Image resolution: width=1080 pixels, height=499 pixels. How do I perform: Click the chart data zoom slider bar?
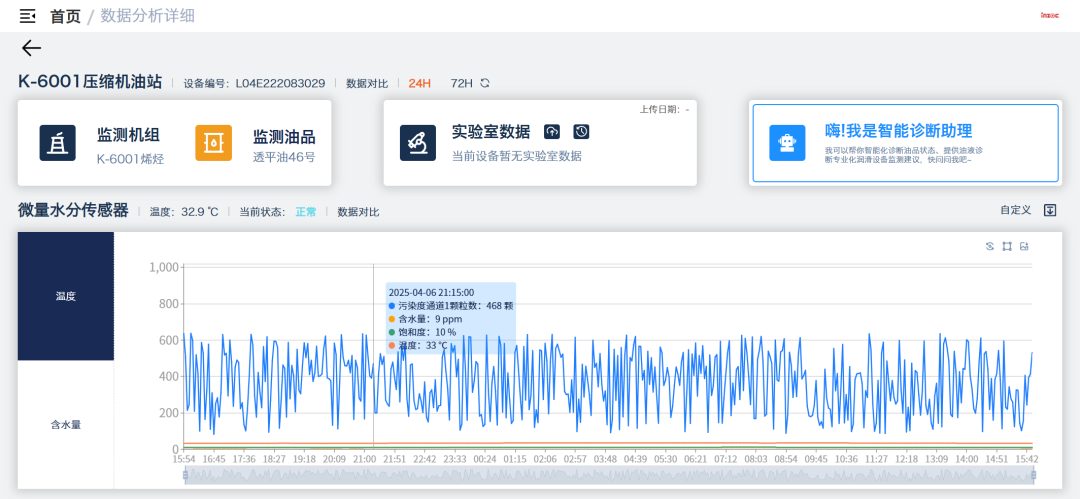pos(608,476)
